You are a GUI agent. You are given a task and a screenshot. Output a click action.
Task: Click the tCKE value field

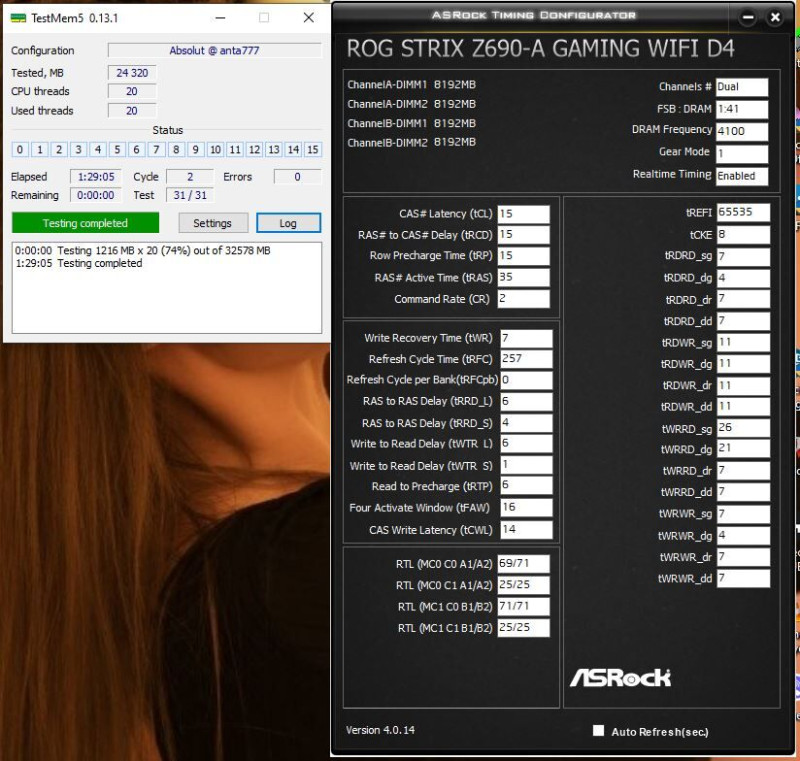[743, 235]
